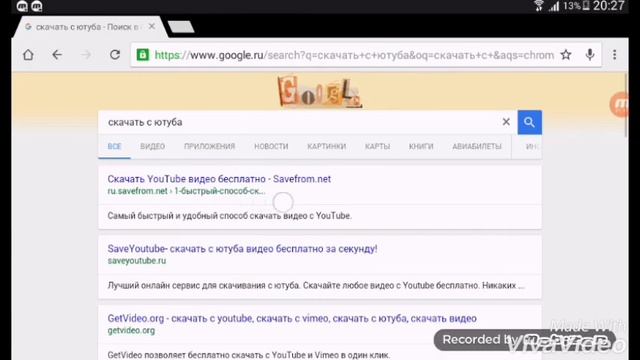Click 'Самый быстрый и удобный способ' snippet
Screen dimensions: 640x360
[x=229, y=216]
